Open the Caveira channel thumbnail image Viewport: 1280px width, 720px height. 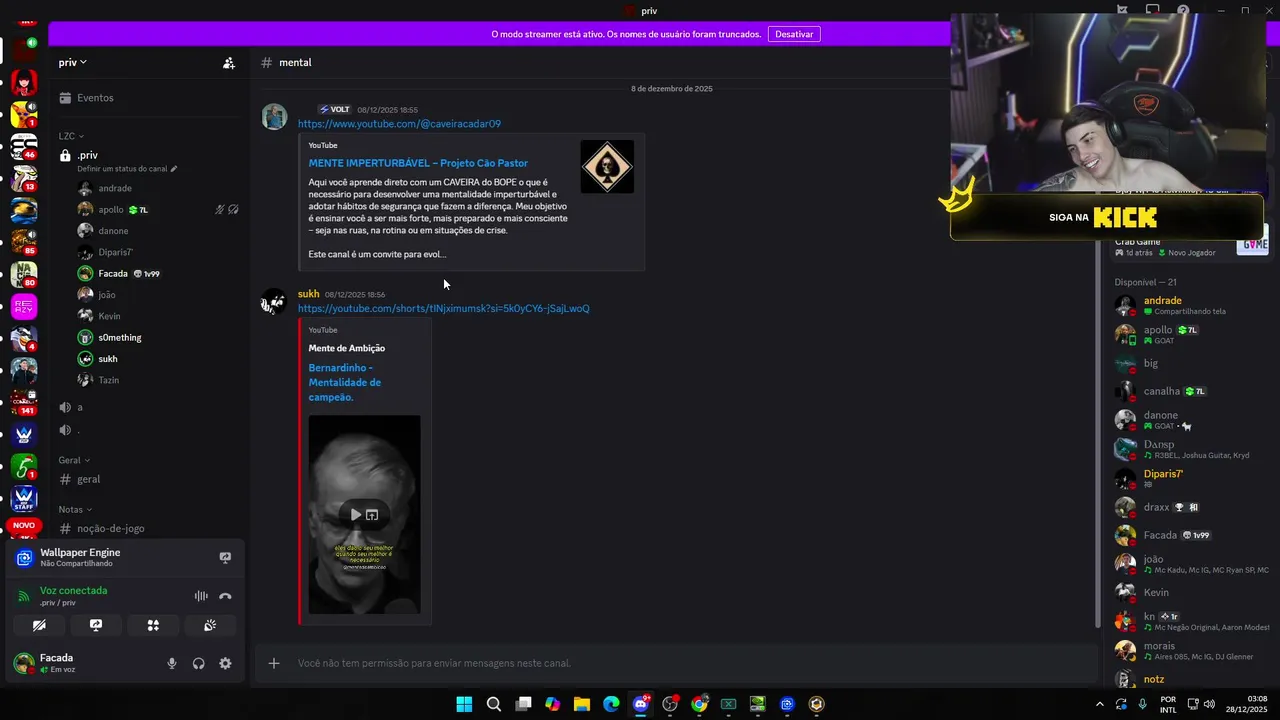click(607, 166)
